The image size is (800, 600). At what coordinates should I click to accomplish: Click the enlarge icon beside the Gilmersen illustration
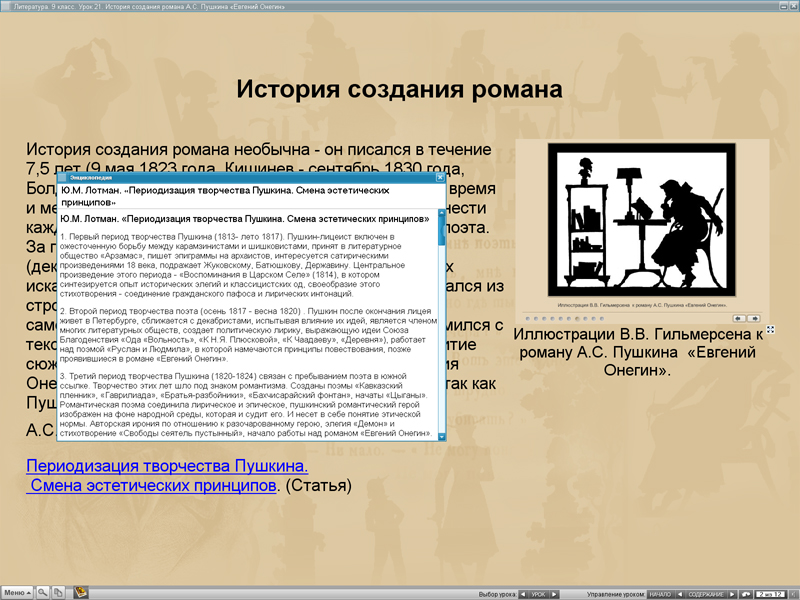pyautogui.click(x=770, y=332)
